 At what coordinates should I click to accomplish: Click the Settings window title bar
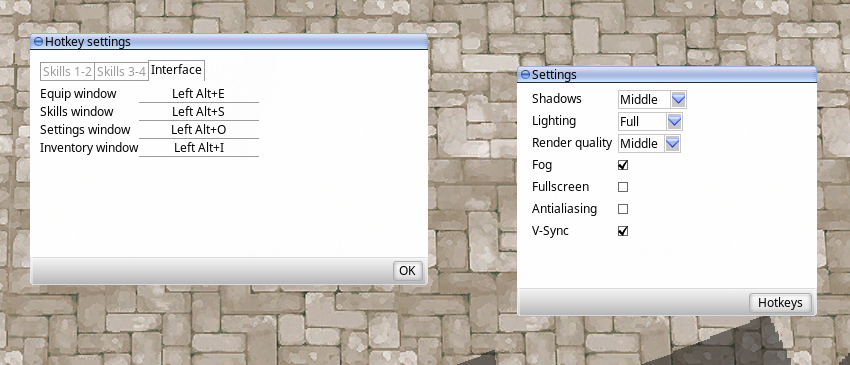coord(667,75)
